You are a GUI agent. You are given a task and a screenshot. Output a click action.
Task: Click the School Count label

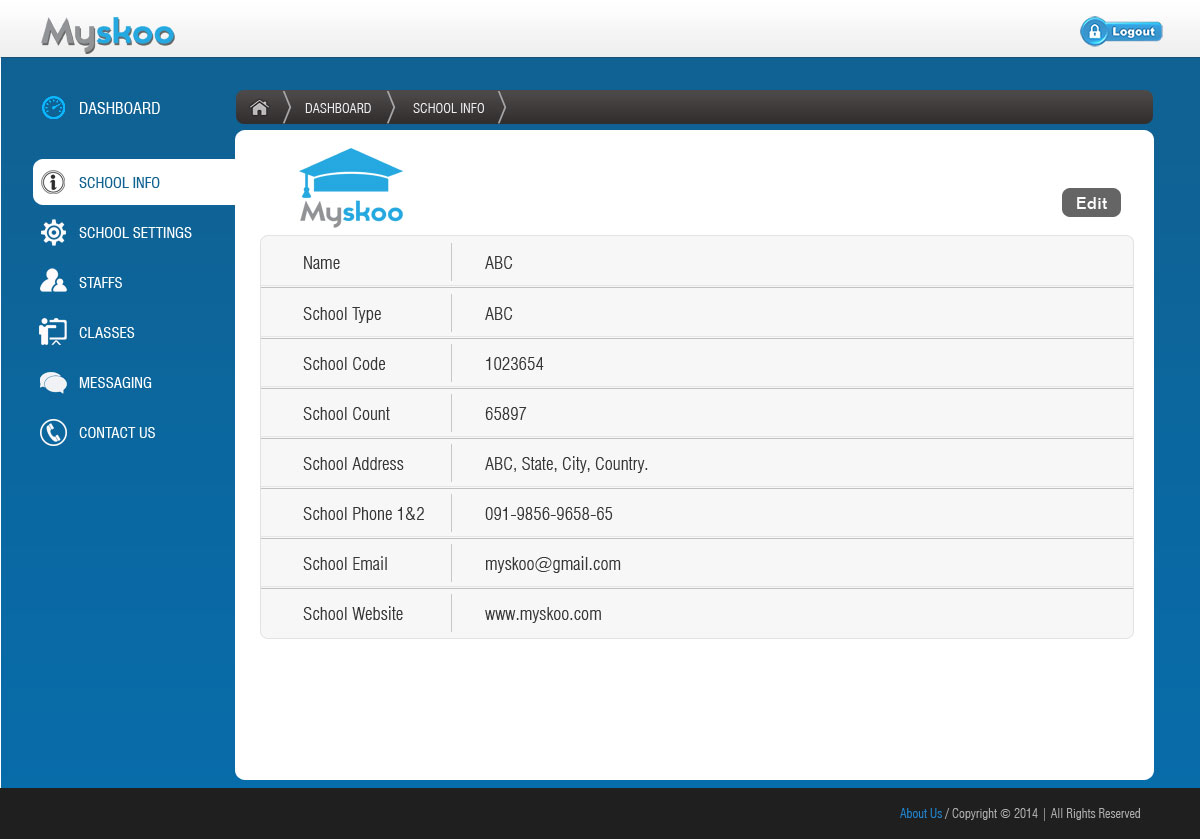346,414
